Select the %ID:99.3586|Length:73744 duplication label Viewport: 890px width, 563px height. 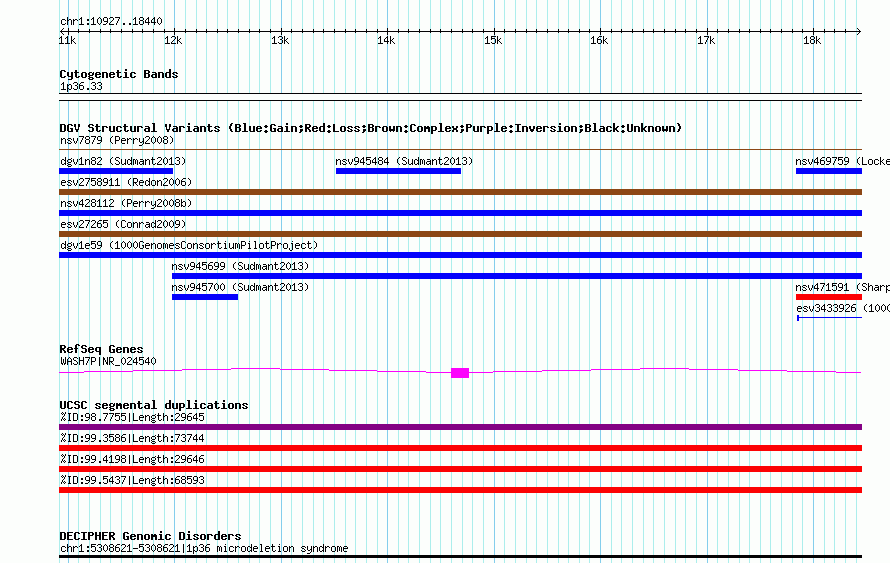[132, 438]
